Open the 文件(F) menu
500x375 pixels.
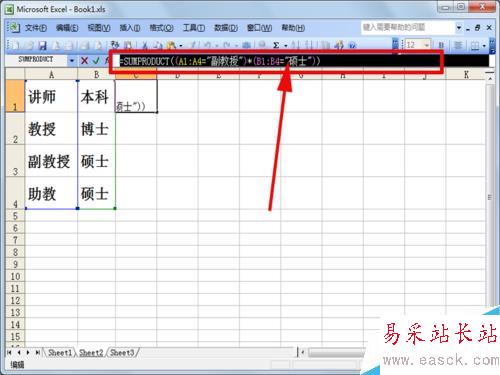click(36, 28)
